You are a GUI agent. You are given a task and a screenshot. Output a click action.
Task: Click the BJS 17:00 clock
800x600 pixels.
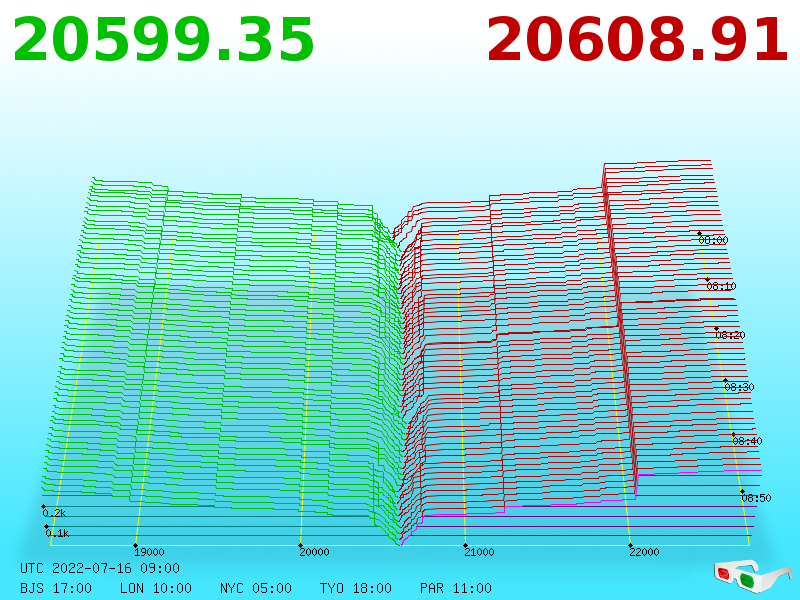[56, 589]
